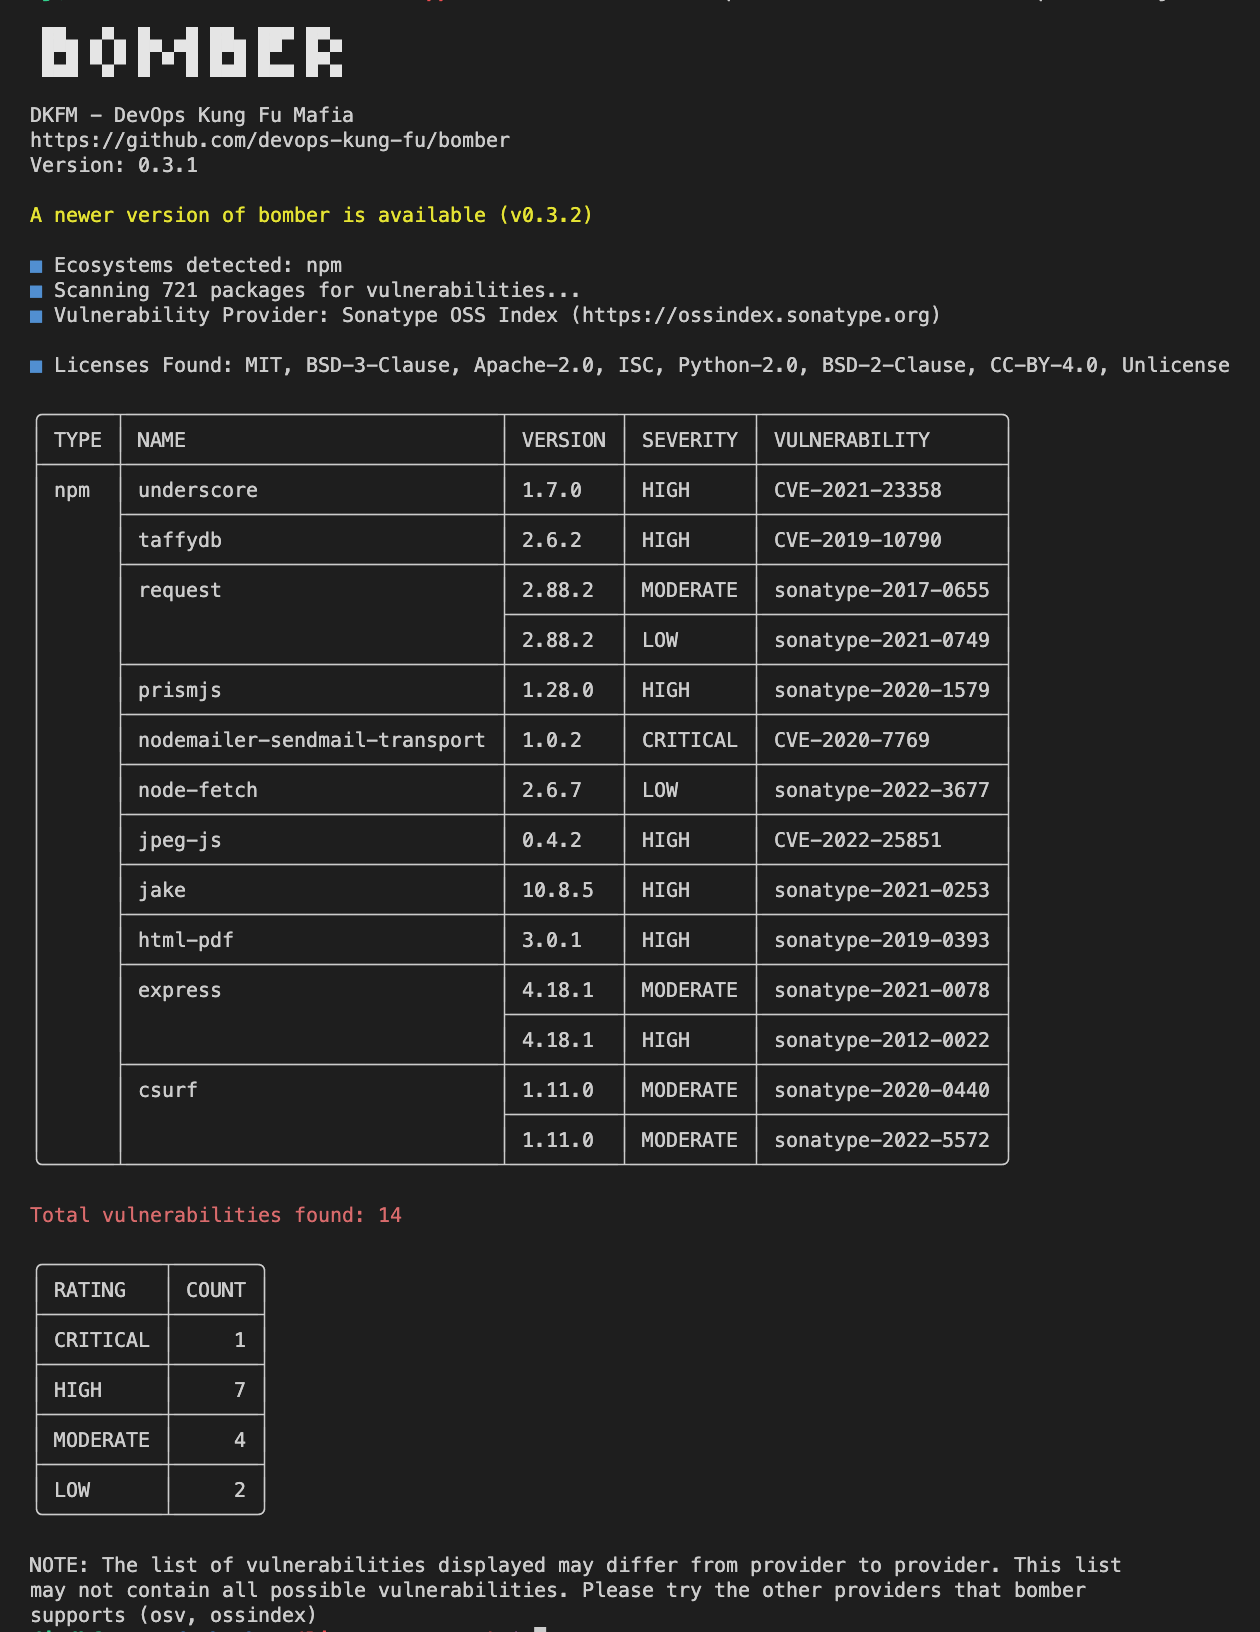Click sonatype-2020-0440 vulnerability ID
The width and height of the screenshot is (1260, 1632).
[x=882, y=1090]
